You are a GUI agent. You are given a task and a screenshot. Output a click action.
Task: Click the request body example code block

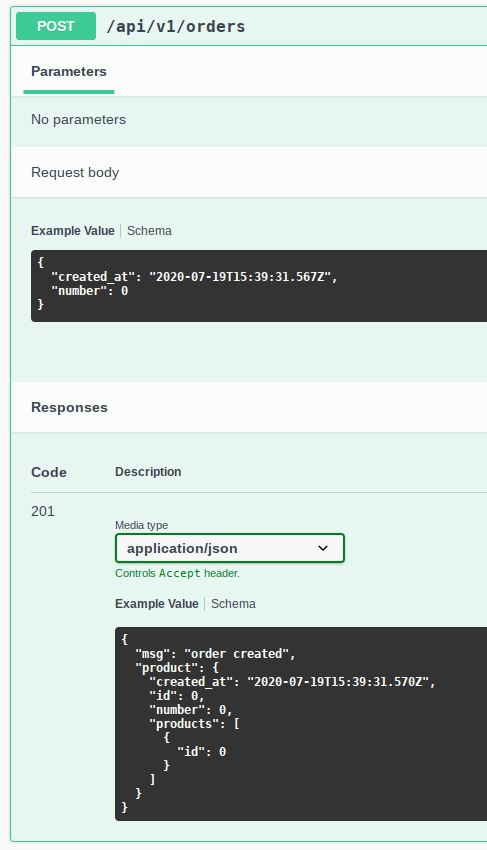259,286
